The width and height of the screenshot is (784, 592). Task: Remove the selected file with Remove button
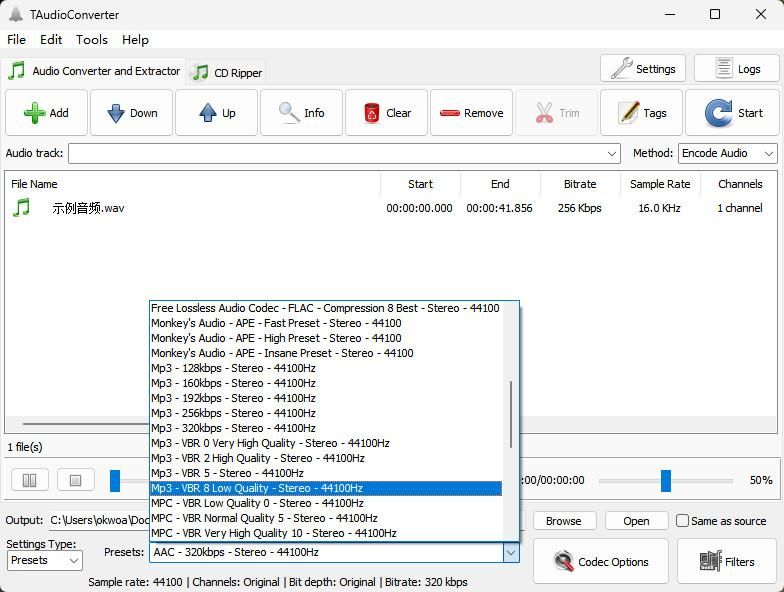point(472,113)
